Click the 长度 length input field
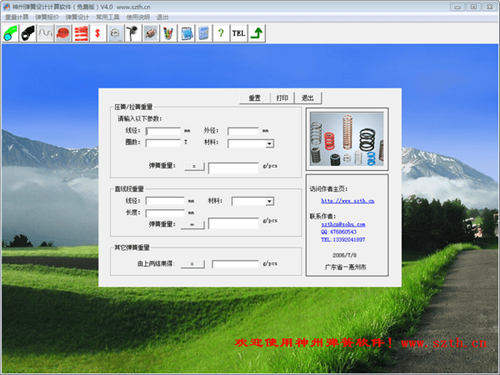Image resolution: width=500 pixels, height=375 pixels. (x=165, y=213)
